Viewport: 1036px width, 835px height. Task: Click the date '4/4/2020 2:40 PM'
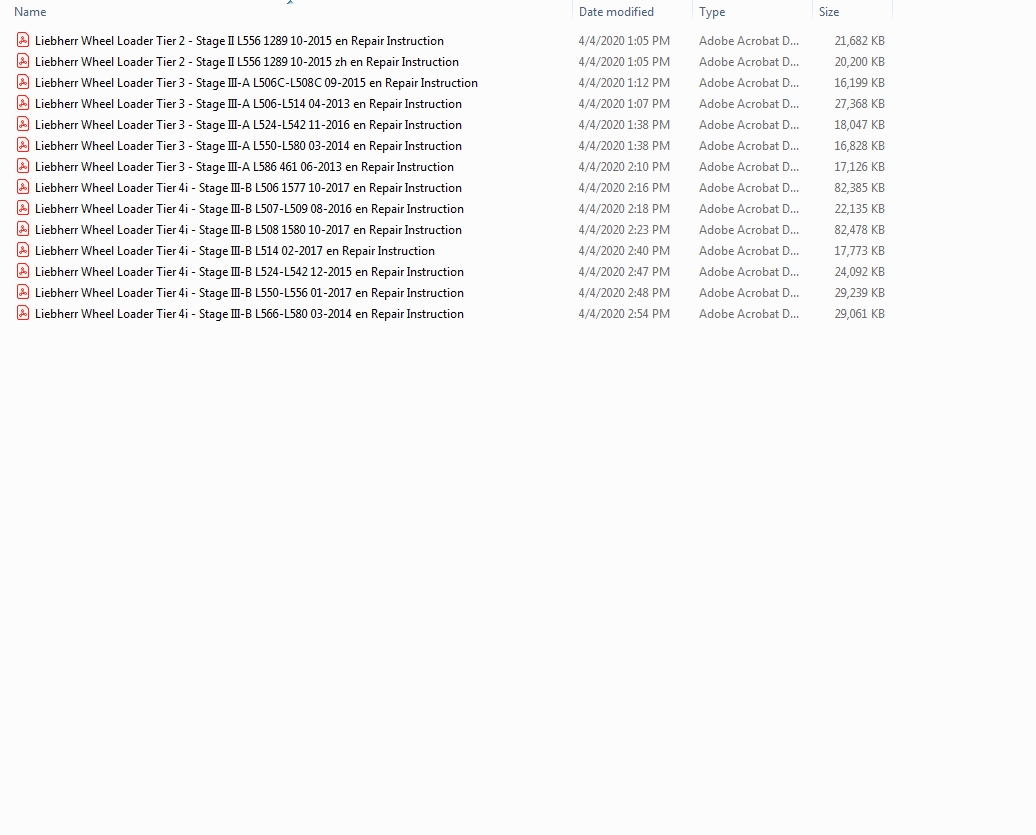tap(624, 251)
